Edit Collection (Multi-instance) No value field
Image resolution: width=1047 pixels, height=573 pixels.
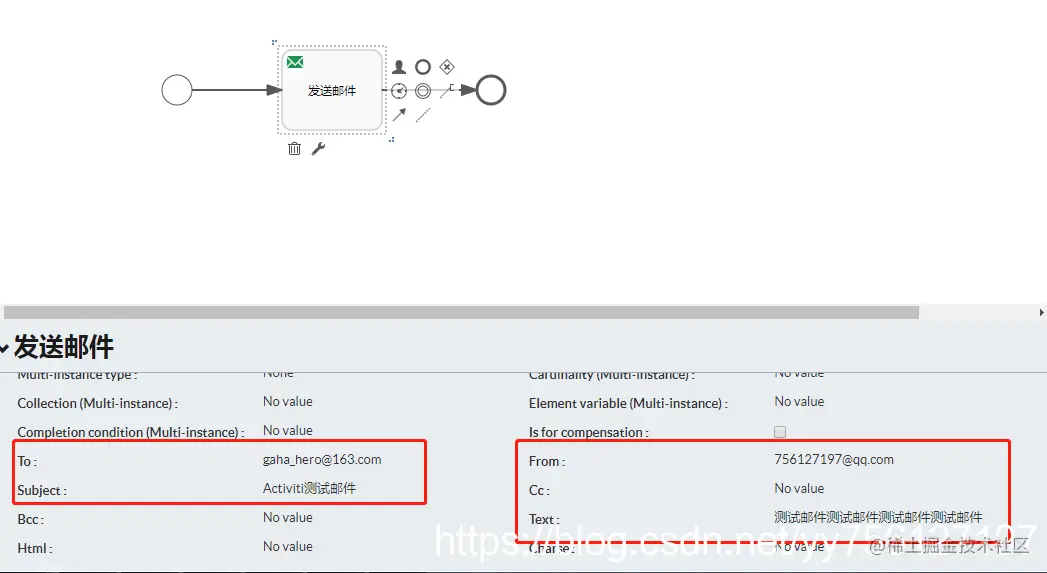(x=287, y=401)
